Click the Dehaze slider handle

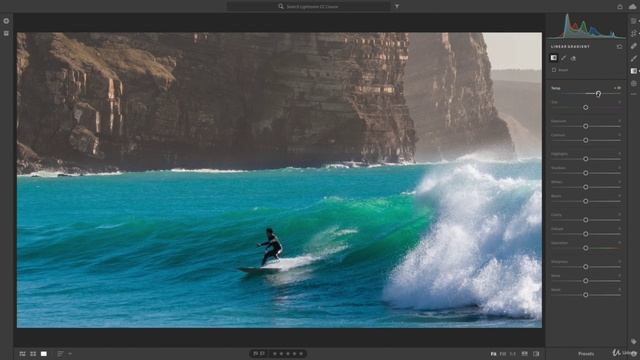click(586, 234)
